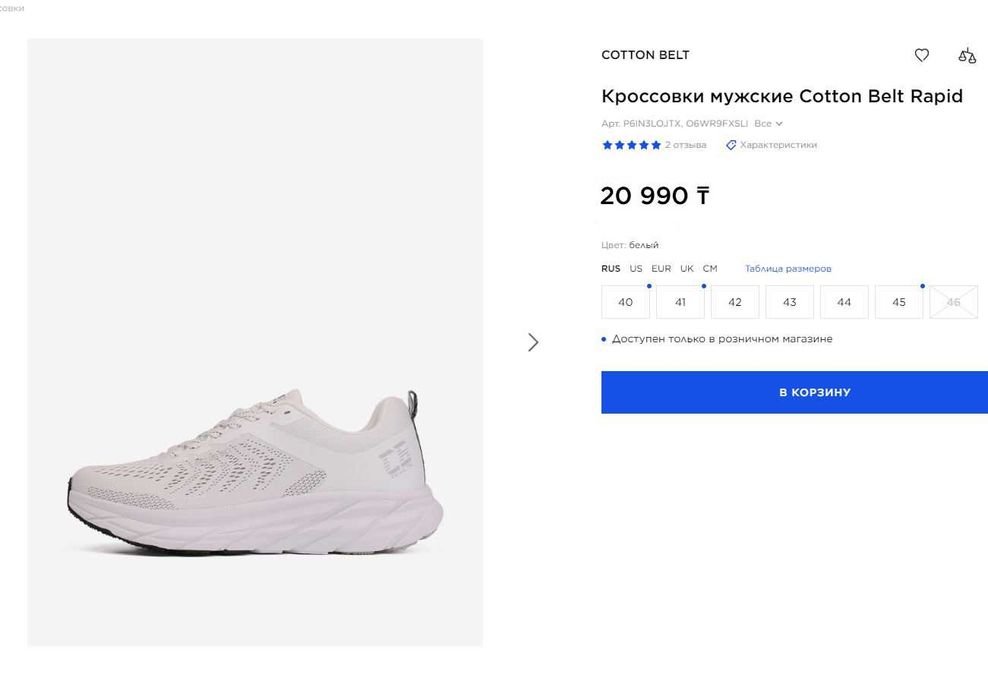This screenshot has height=699, width=988.
Task: Open the Таблица размеров link
Action: click(788, 269)
